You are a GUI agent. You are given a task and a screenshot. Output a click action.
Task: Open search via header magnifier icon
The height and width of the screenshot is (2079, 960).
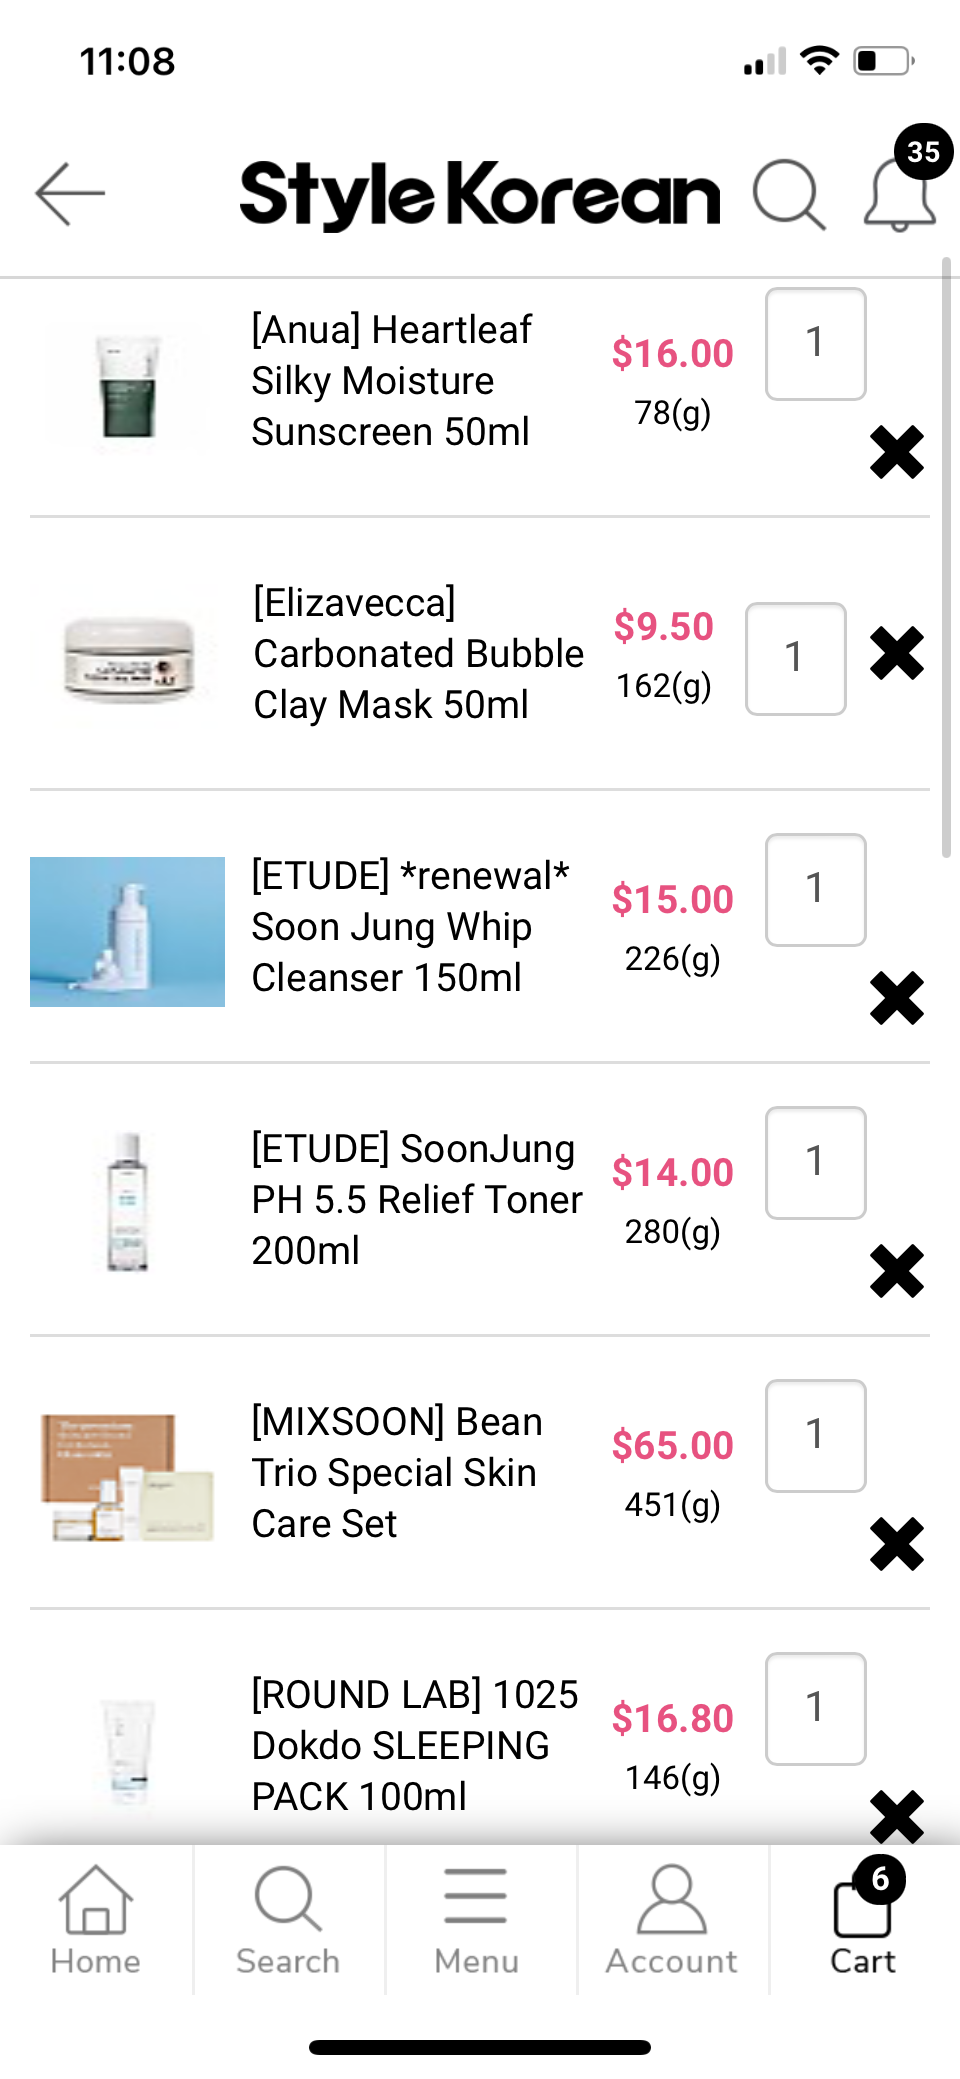788,194
